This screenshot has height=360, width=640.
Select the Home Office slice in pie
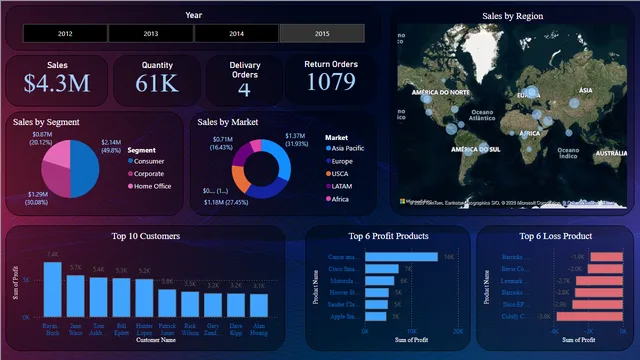(59, 153)
